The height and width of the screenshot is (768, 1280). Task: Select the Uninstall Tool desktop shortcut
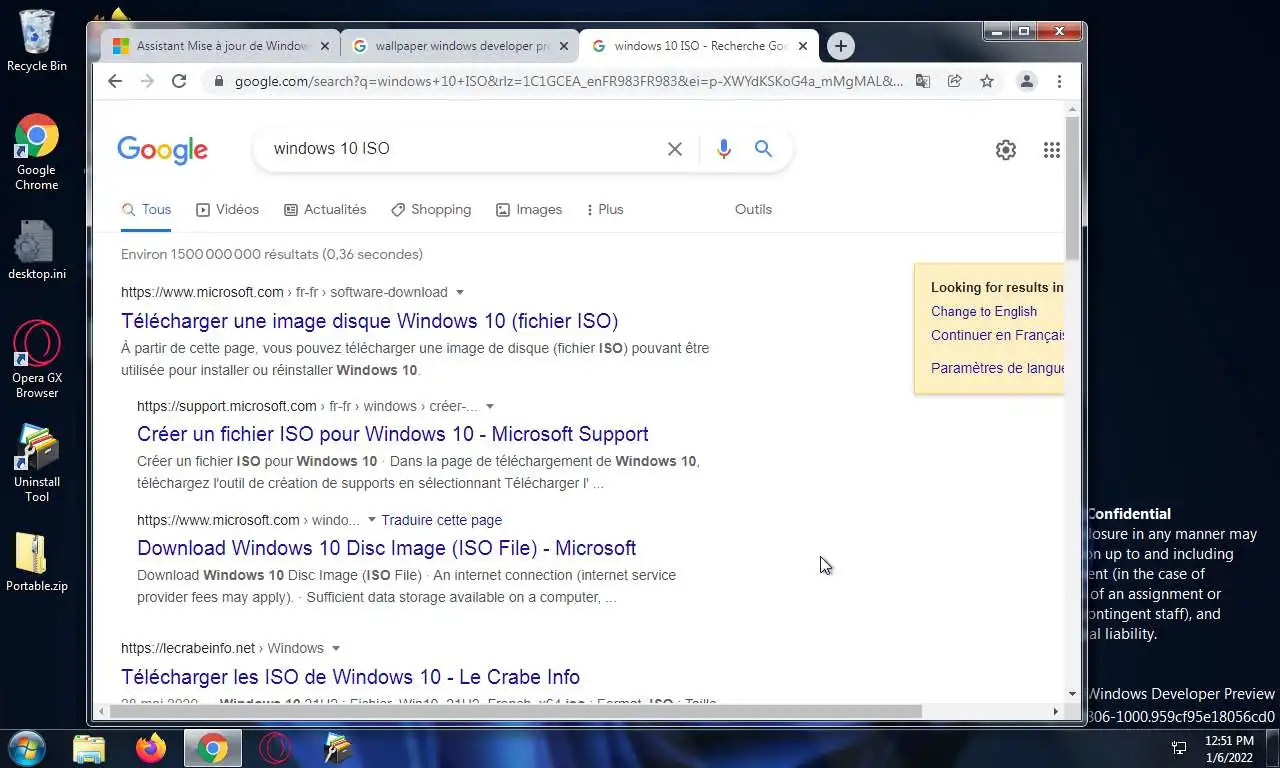click(37, 464)
